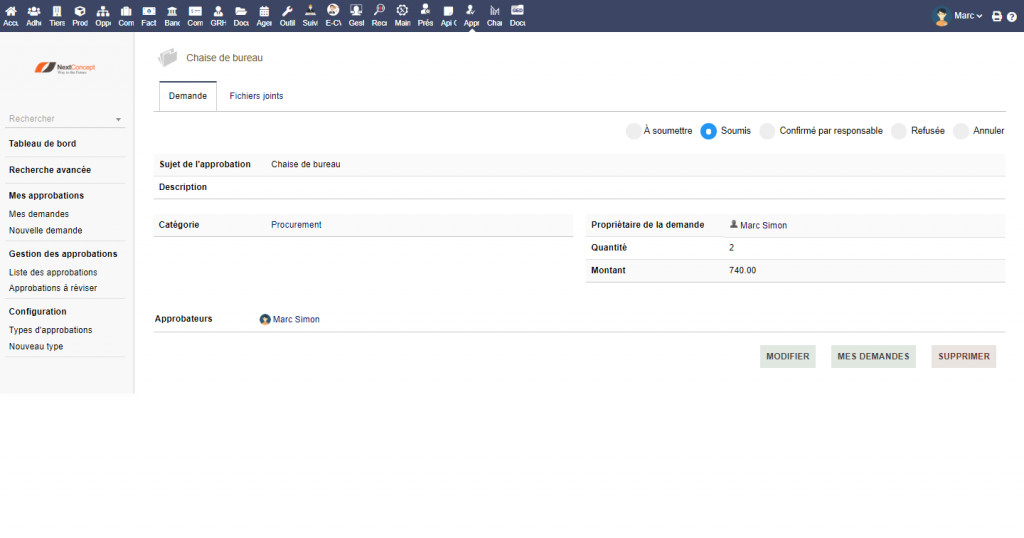Image resolution: width=1024 pixels, height=538 pixels.
Task: Click the Chaise de bureau subject value
Action: pyautogui.click(x=306, y=165)
